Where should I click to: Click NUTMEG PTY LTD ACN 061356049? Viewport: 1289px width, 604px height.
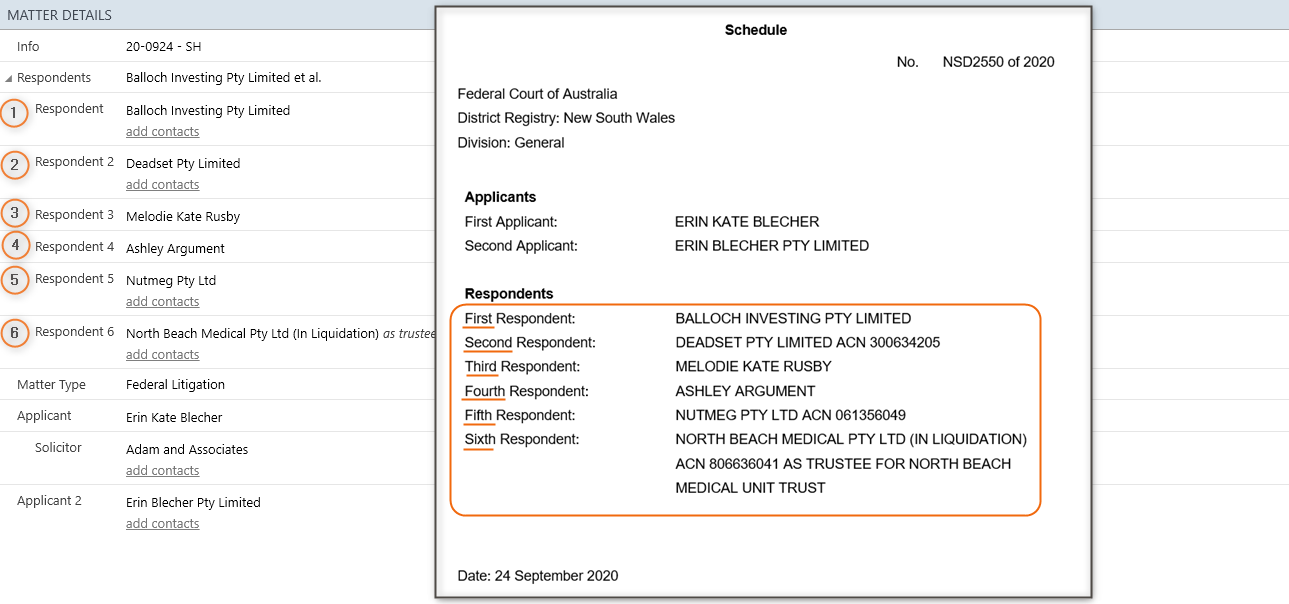pos(791,415)
